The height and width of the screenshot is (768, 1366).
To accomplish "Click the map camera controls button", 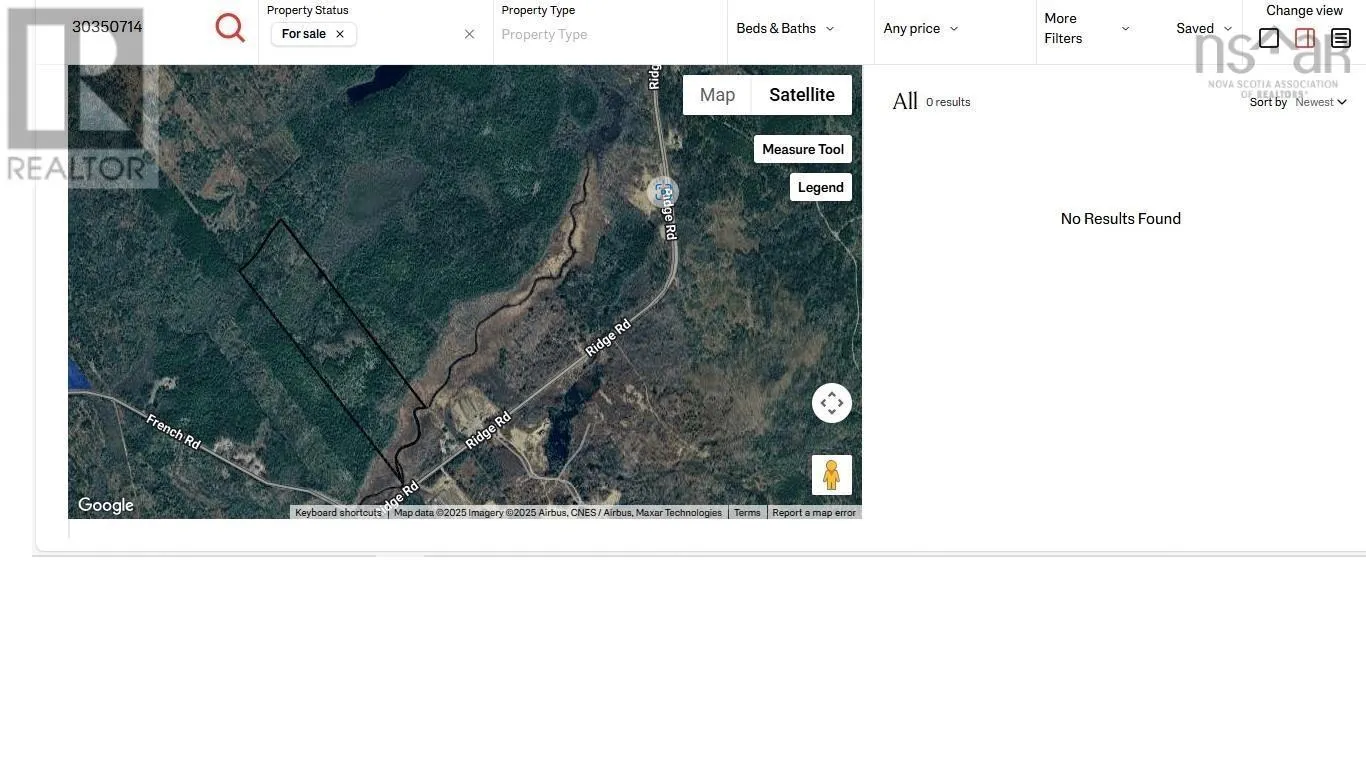I will coord(831,403).
